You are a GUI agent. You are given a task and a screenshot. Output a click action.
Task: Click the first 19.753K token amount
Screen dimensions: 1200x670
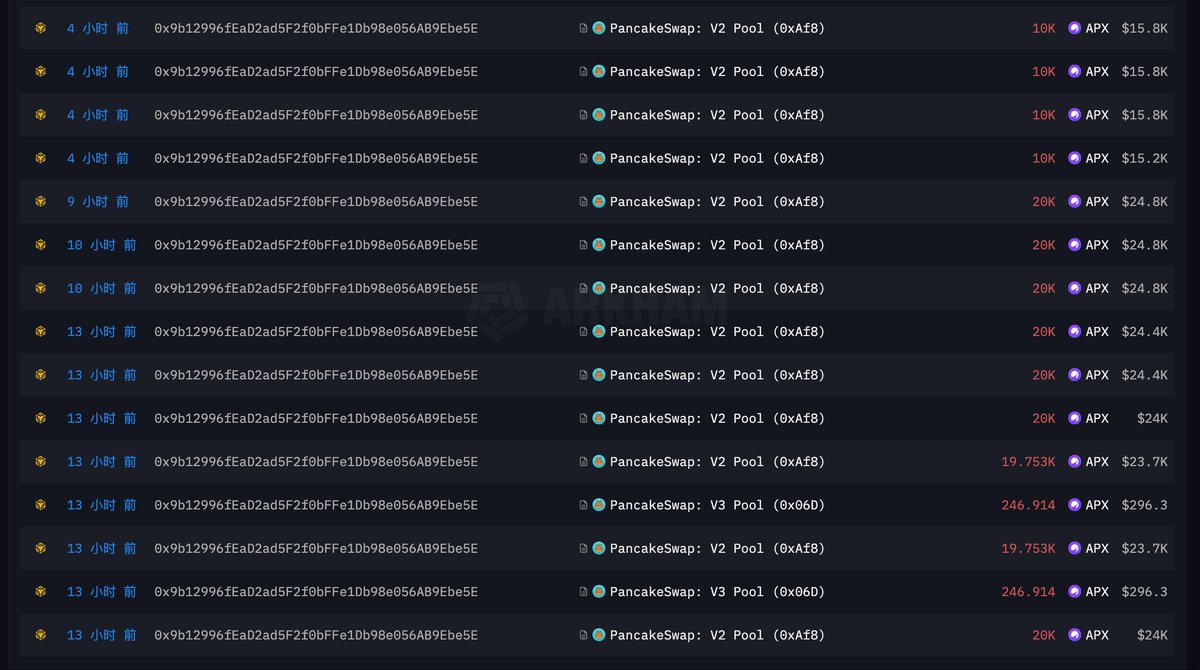pos(1028,462)
